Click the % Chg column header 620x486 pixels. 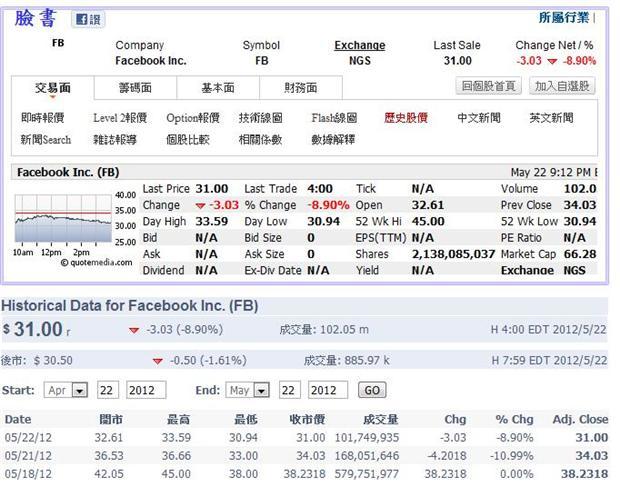pyautogui.click(x=514, y=420)
